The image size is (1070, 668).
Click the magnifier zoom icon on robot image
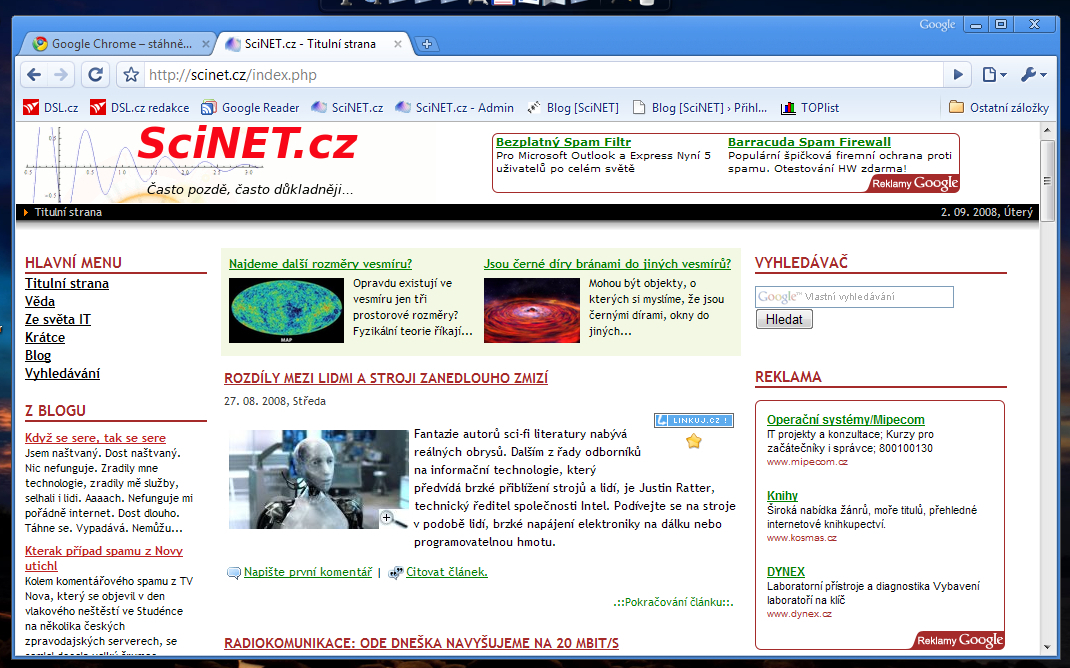[392, 520]
